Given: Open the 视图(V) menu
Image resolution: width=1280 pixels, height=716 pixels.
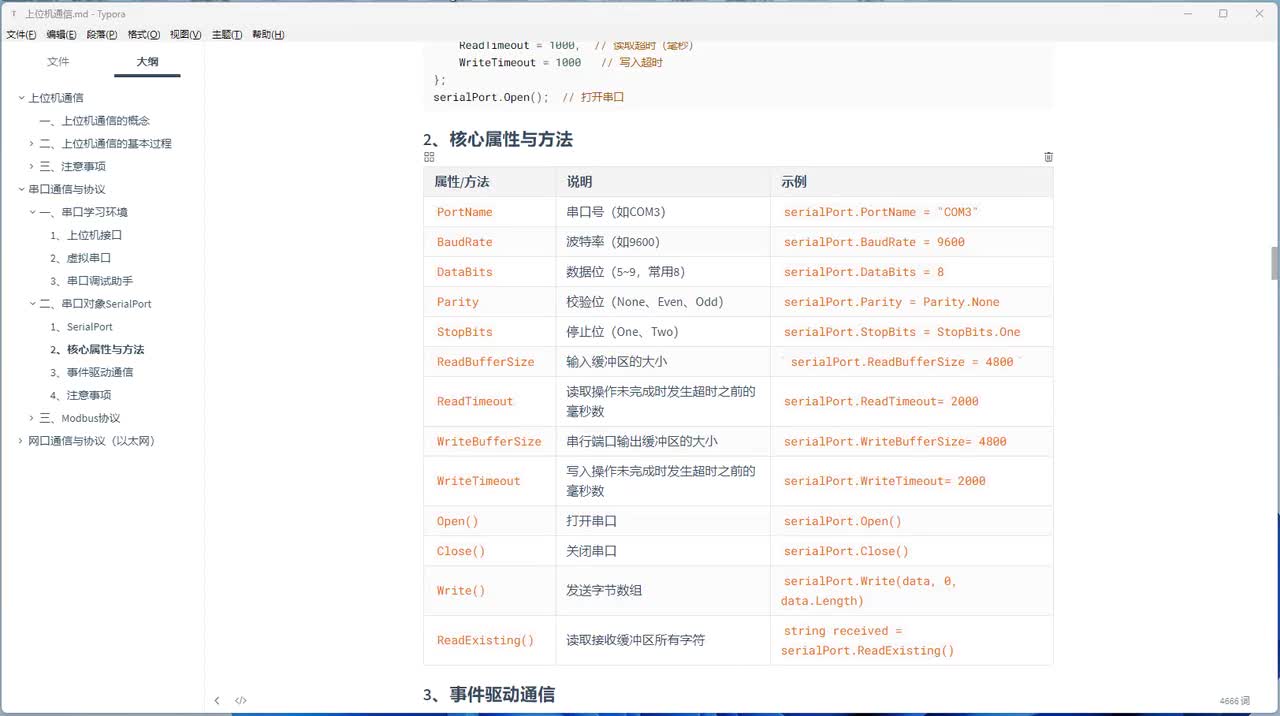Looking at the screenshot, I should (x=186, y=35).
